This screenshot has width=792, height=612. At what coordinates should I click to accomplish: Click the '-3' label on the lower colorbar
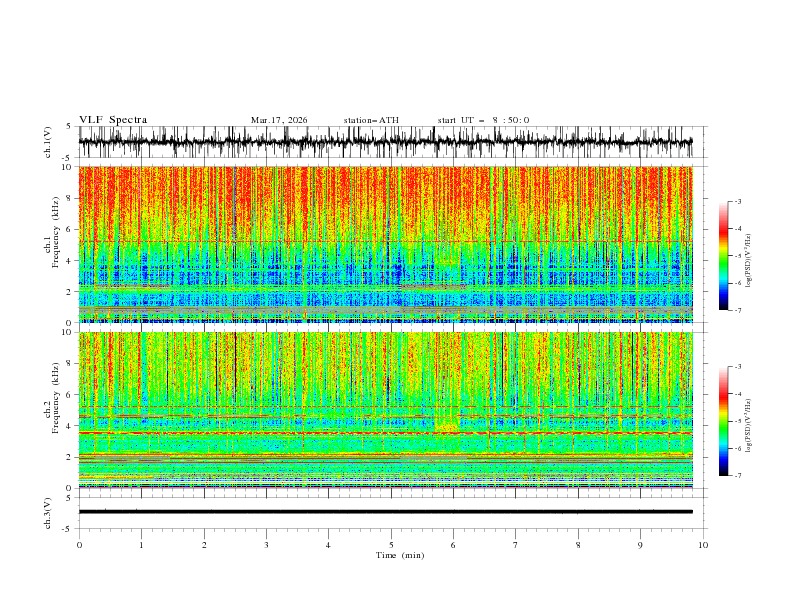click(737, 367)
